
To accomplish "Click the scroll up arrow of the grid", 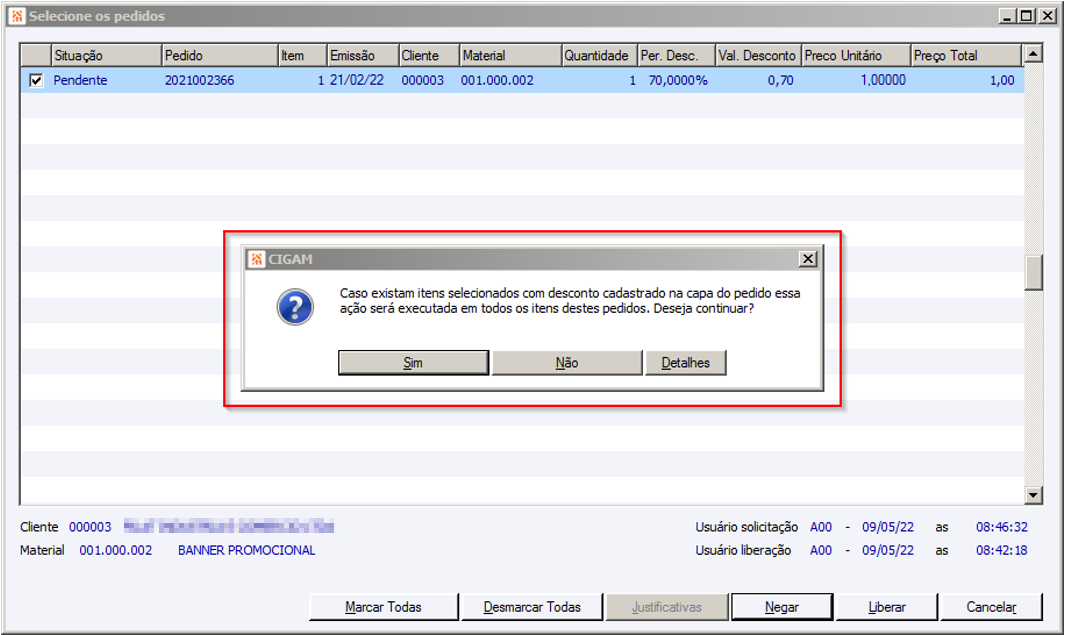I will [1033, 53].
